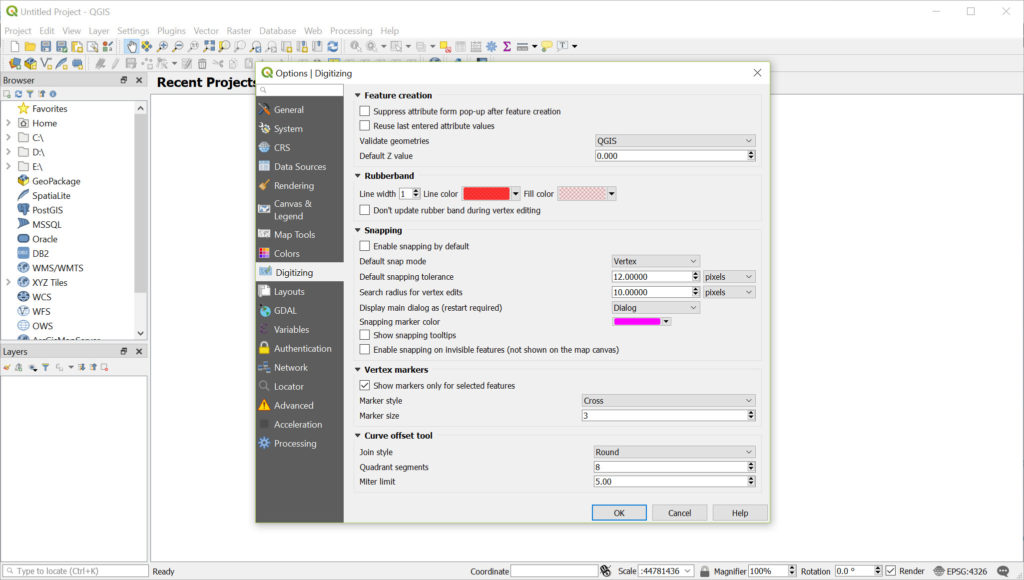Open Display main dialog as dropdown
This screenshot has width=1024, height=580.
(x=656, y=308)
